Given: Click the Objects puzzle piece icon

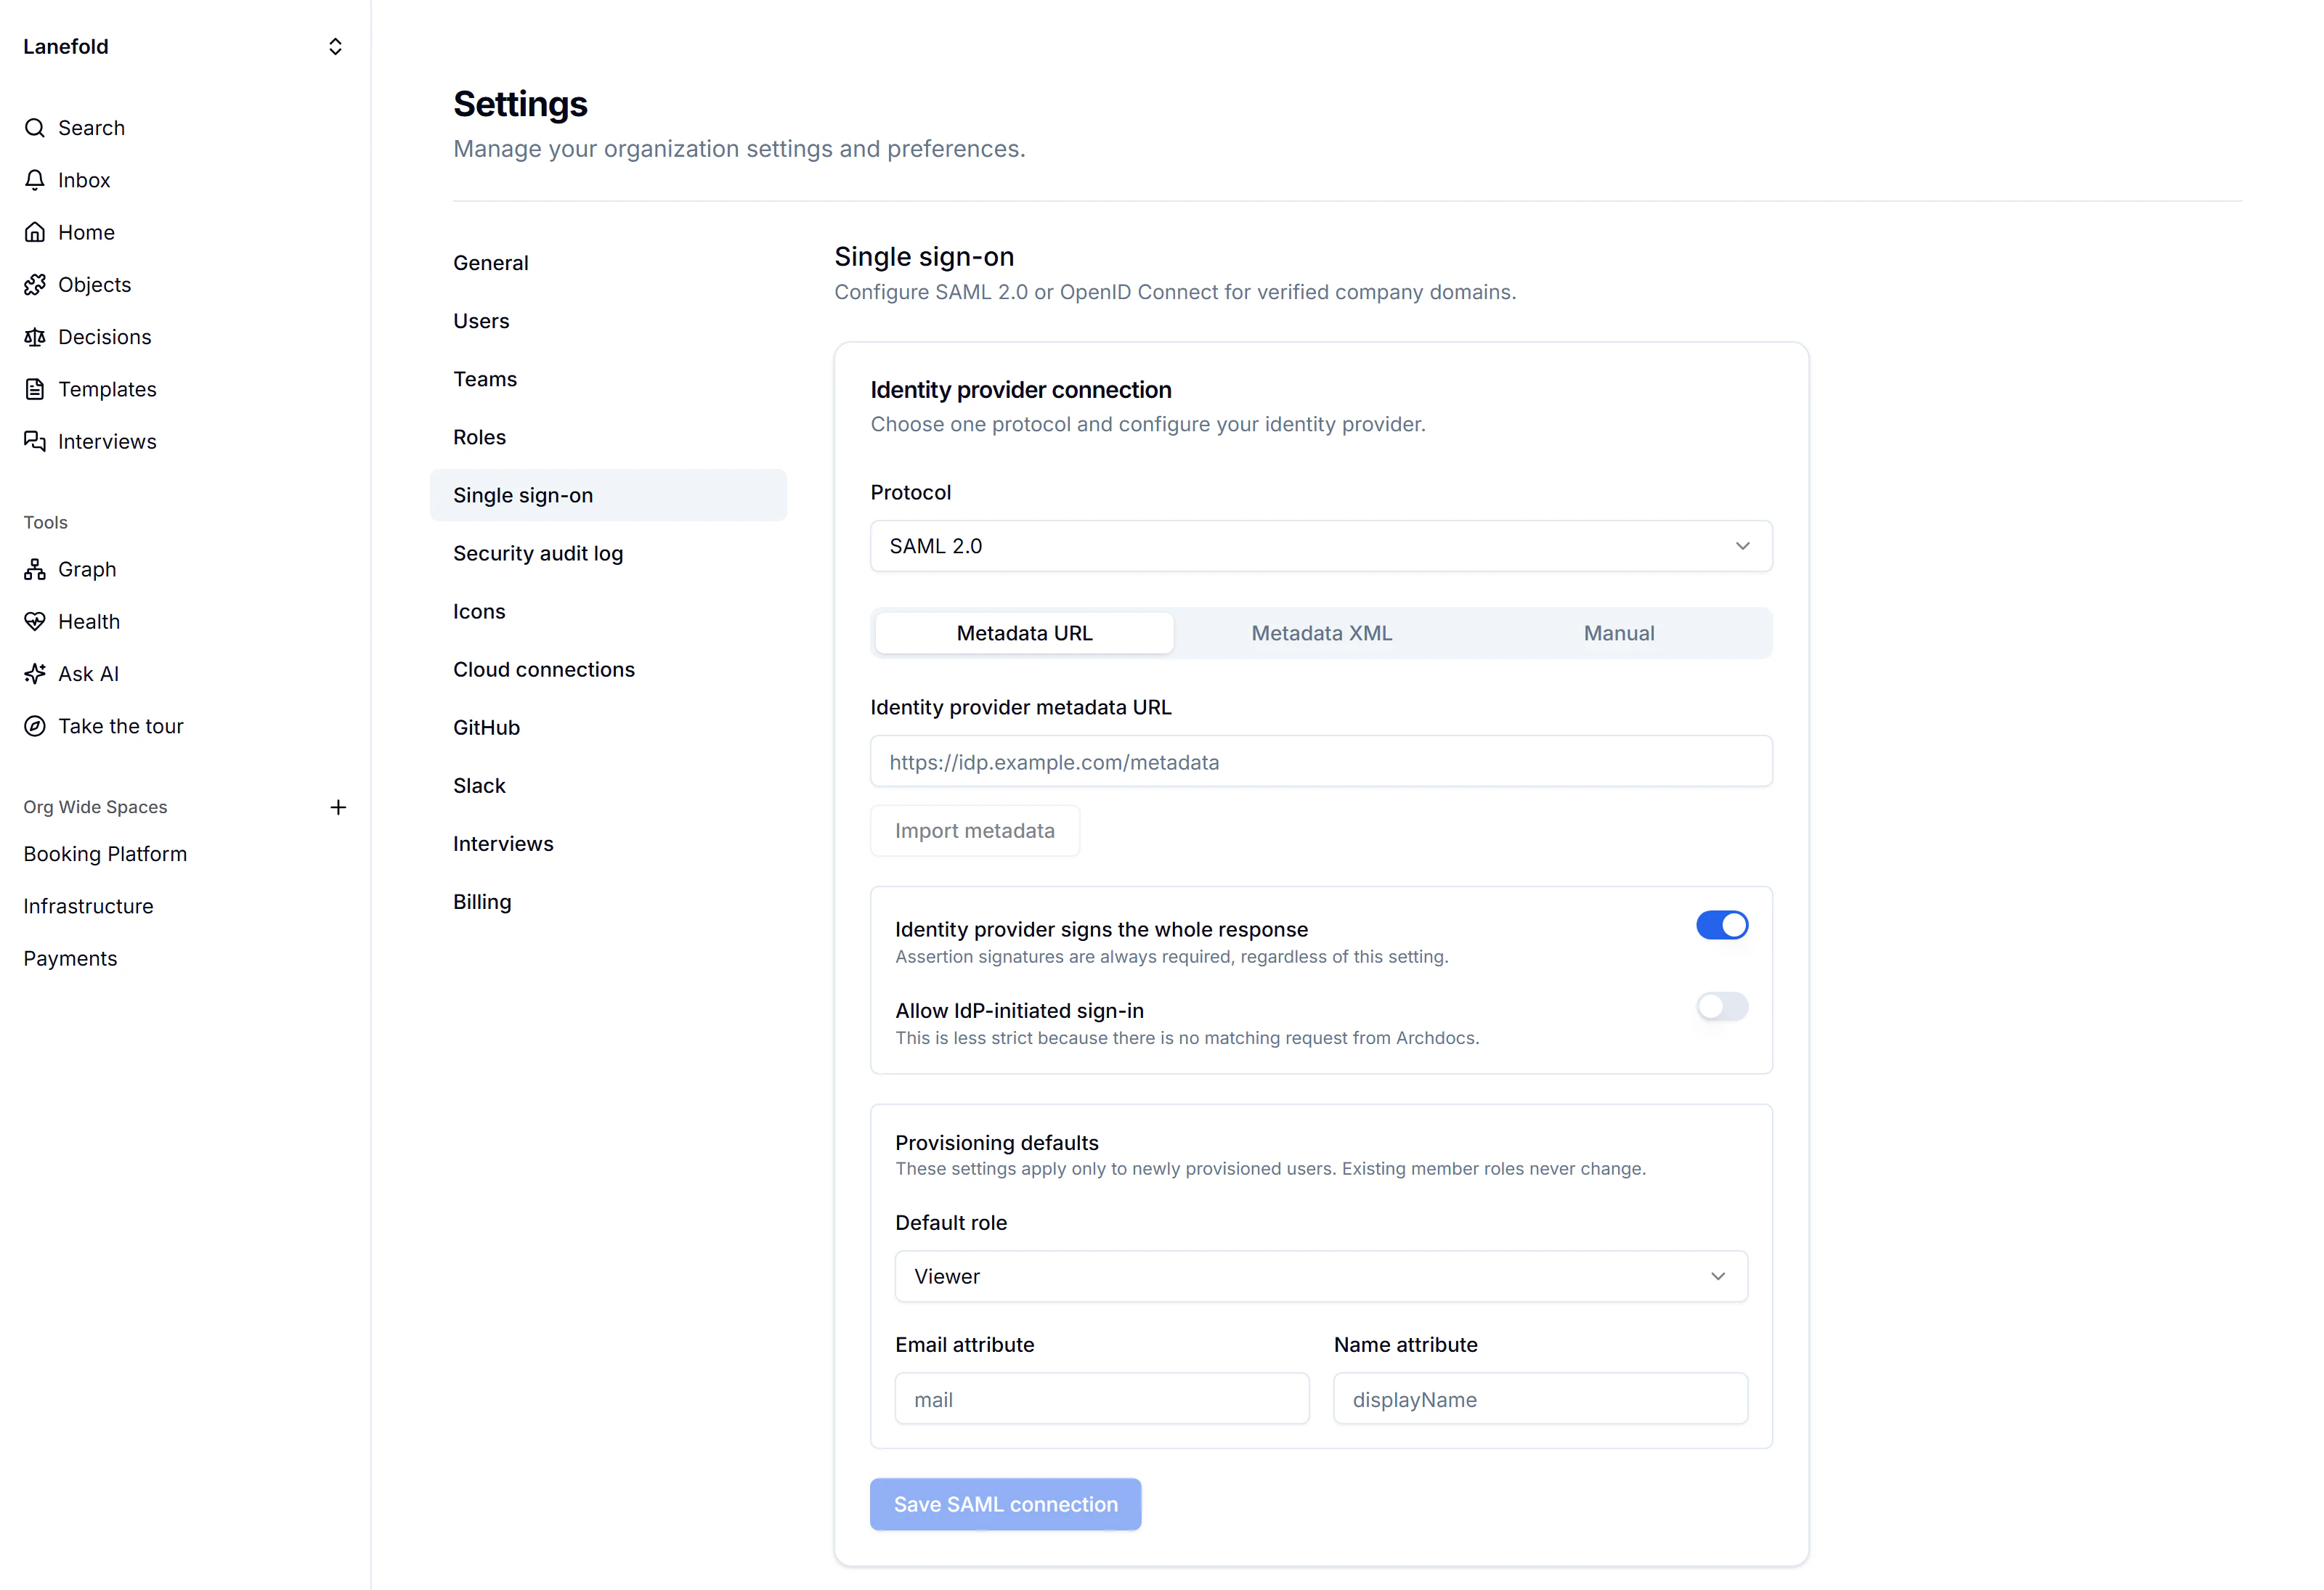Looking at the screenshot, I should (x=35, y=285).
